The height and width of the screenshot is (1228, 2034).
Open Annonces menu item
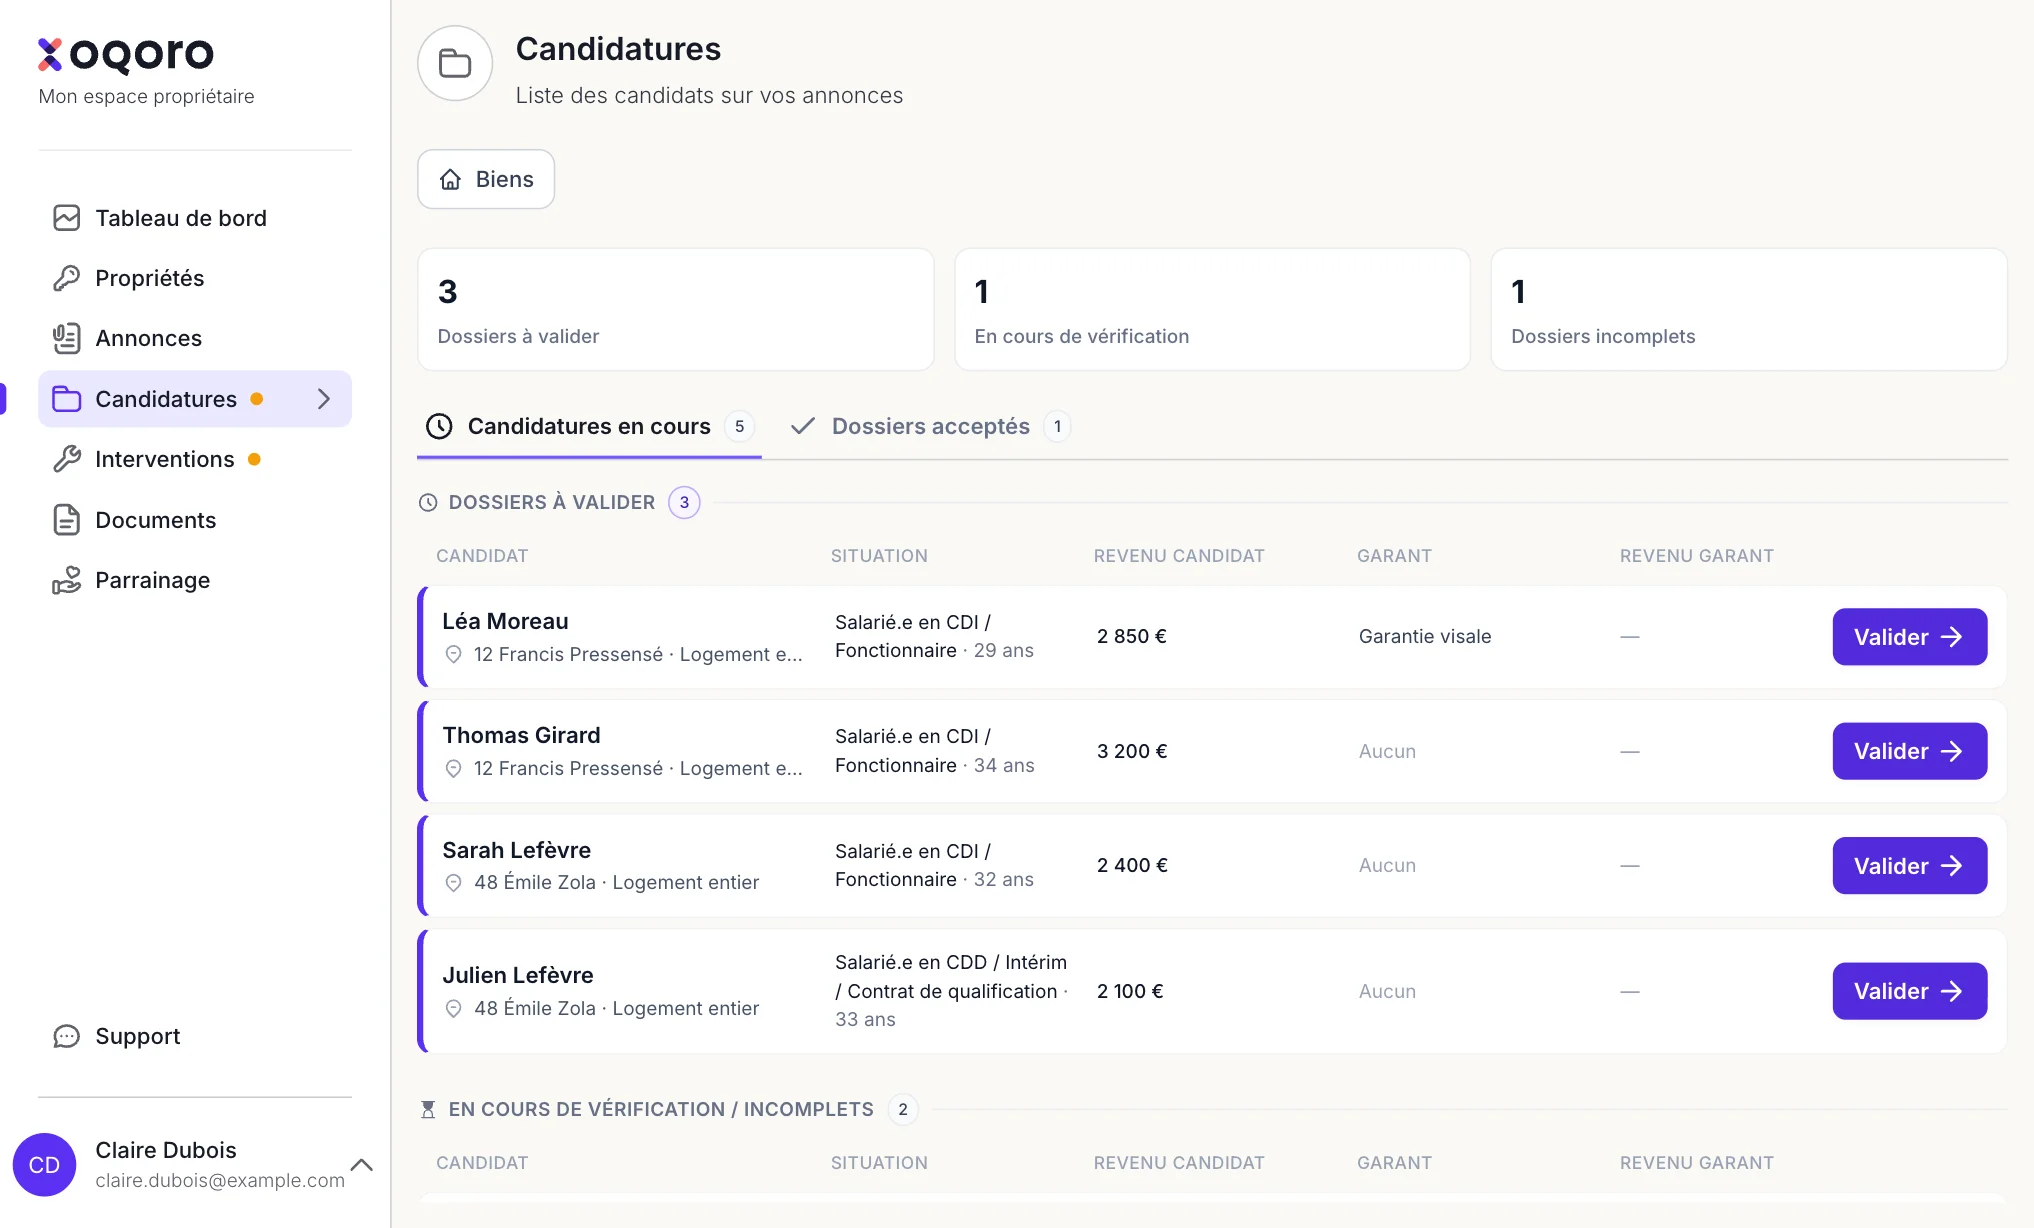click(x=195, y=338)
